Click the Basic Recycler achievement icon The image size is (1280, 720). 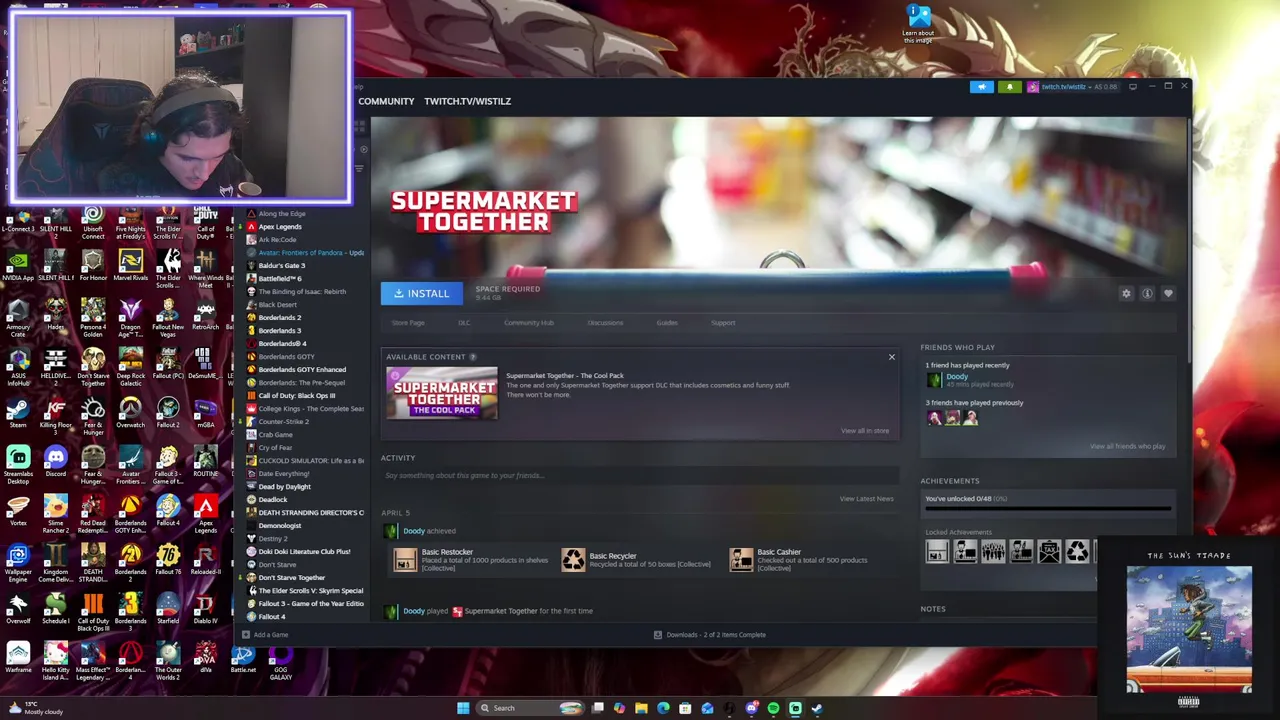573,560
